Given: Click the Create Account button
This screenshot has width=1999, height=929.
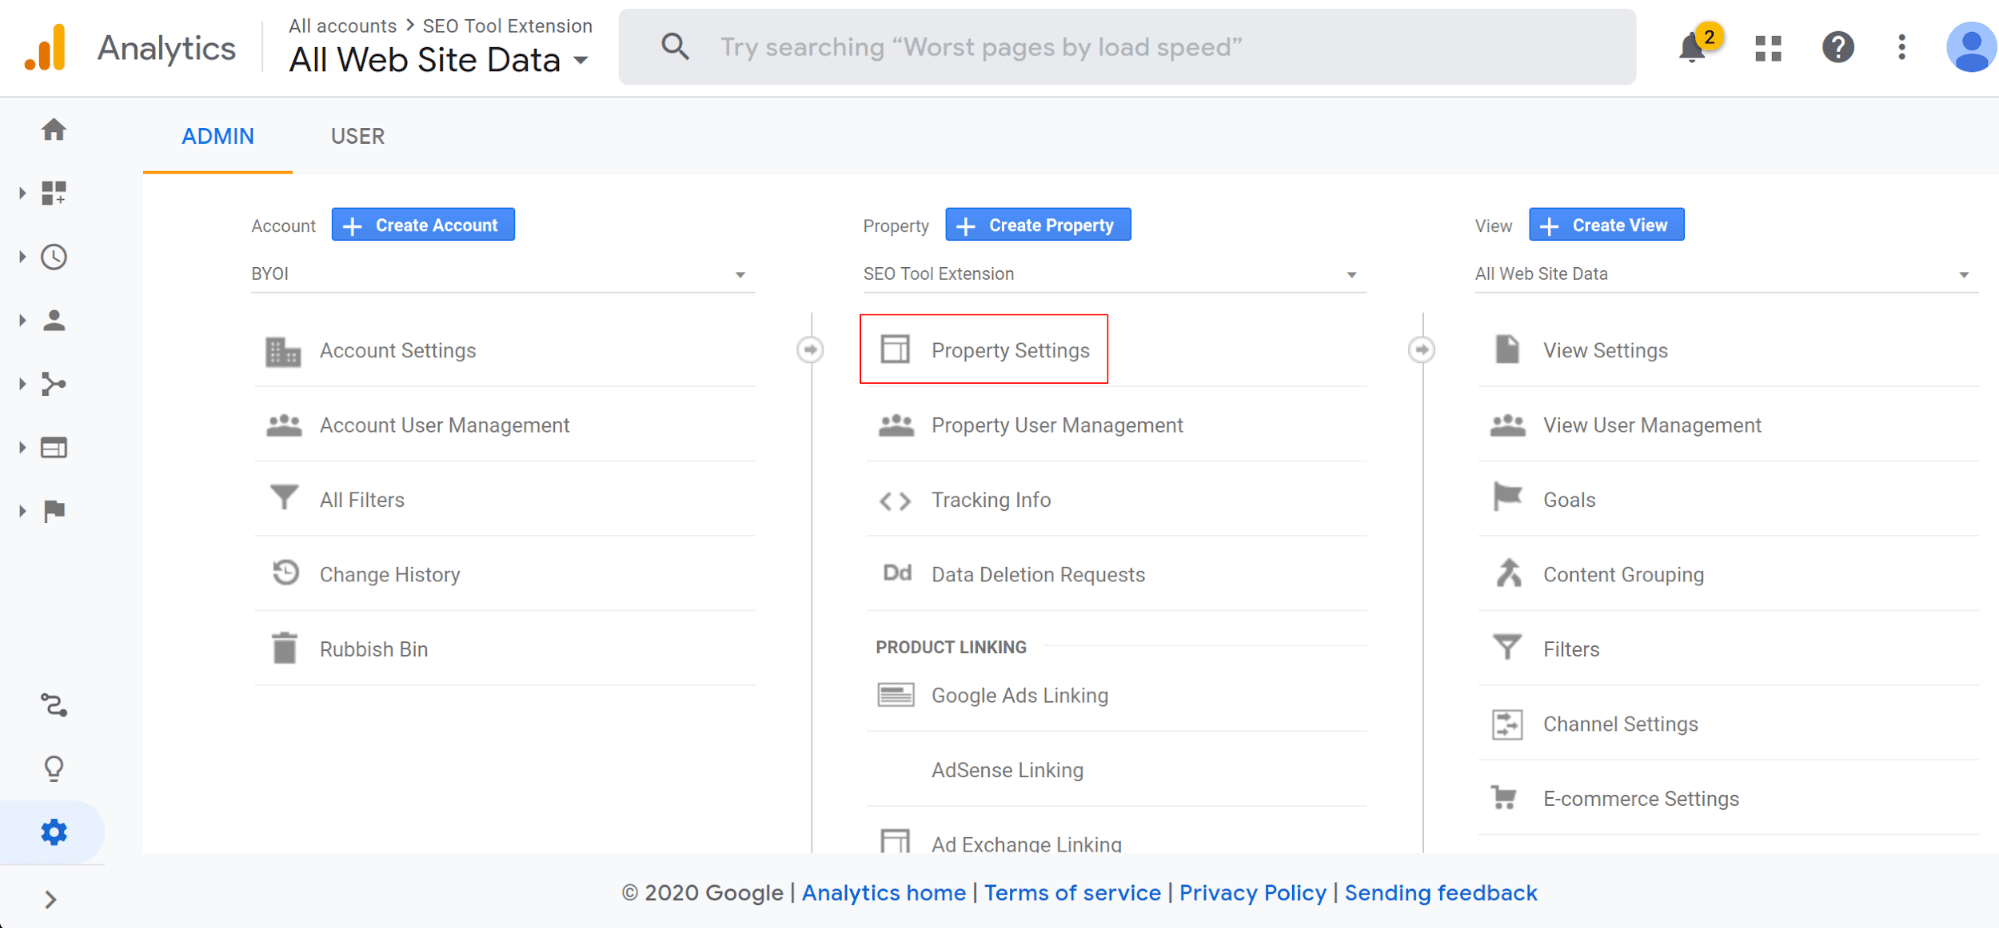Looking at the screenshot, I should pos(423,225).
